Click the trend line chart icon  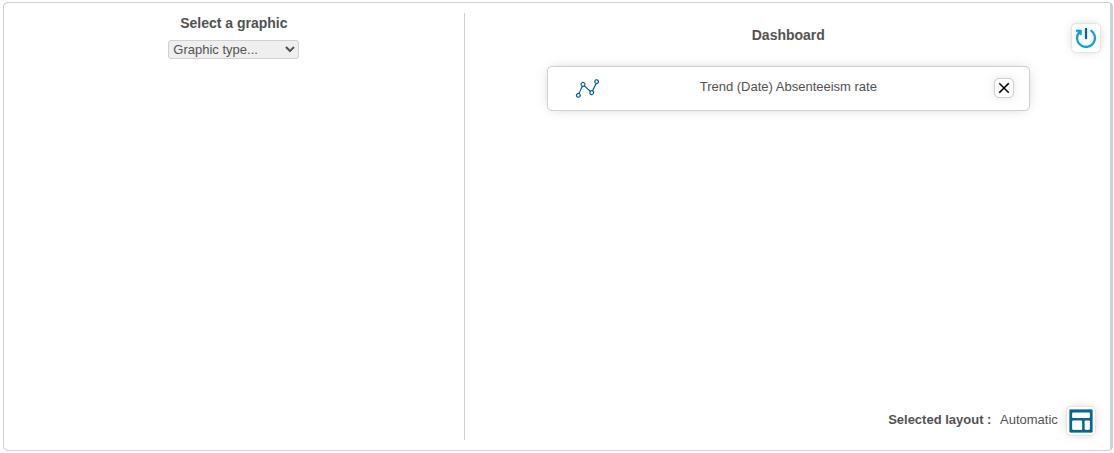(x=587, y=88)
